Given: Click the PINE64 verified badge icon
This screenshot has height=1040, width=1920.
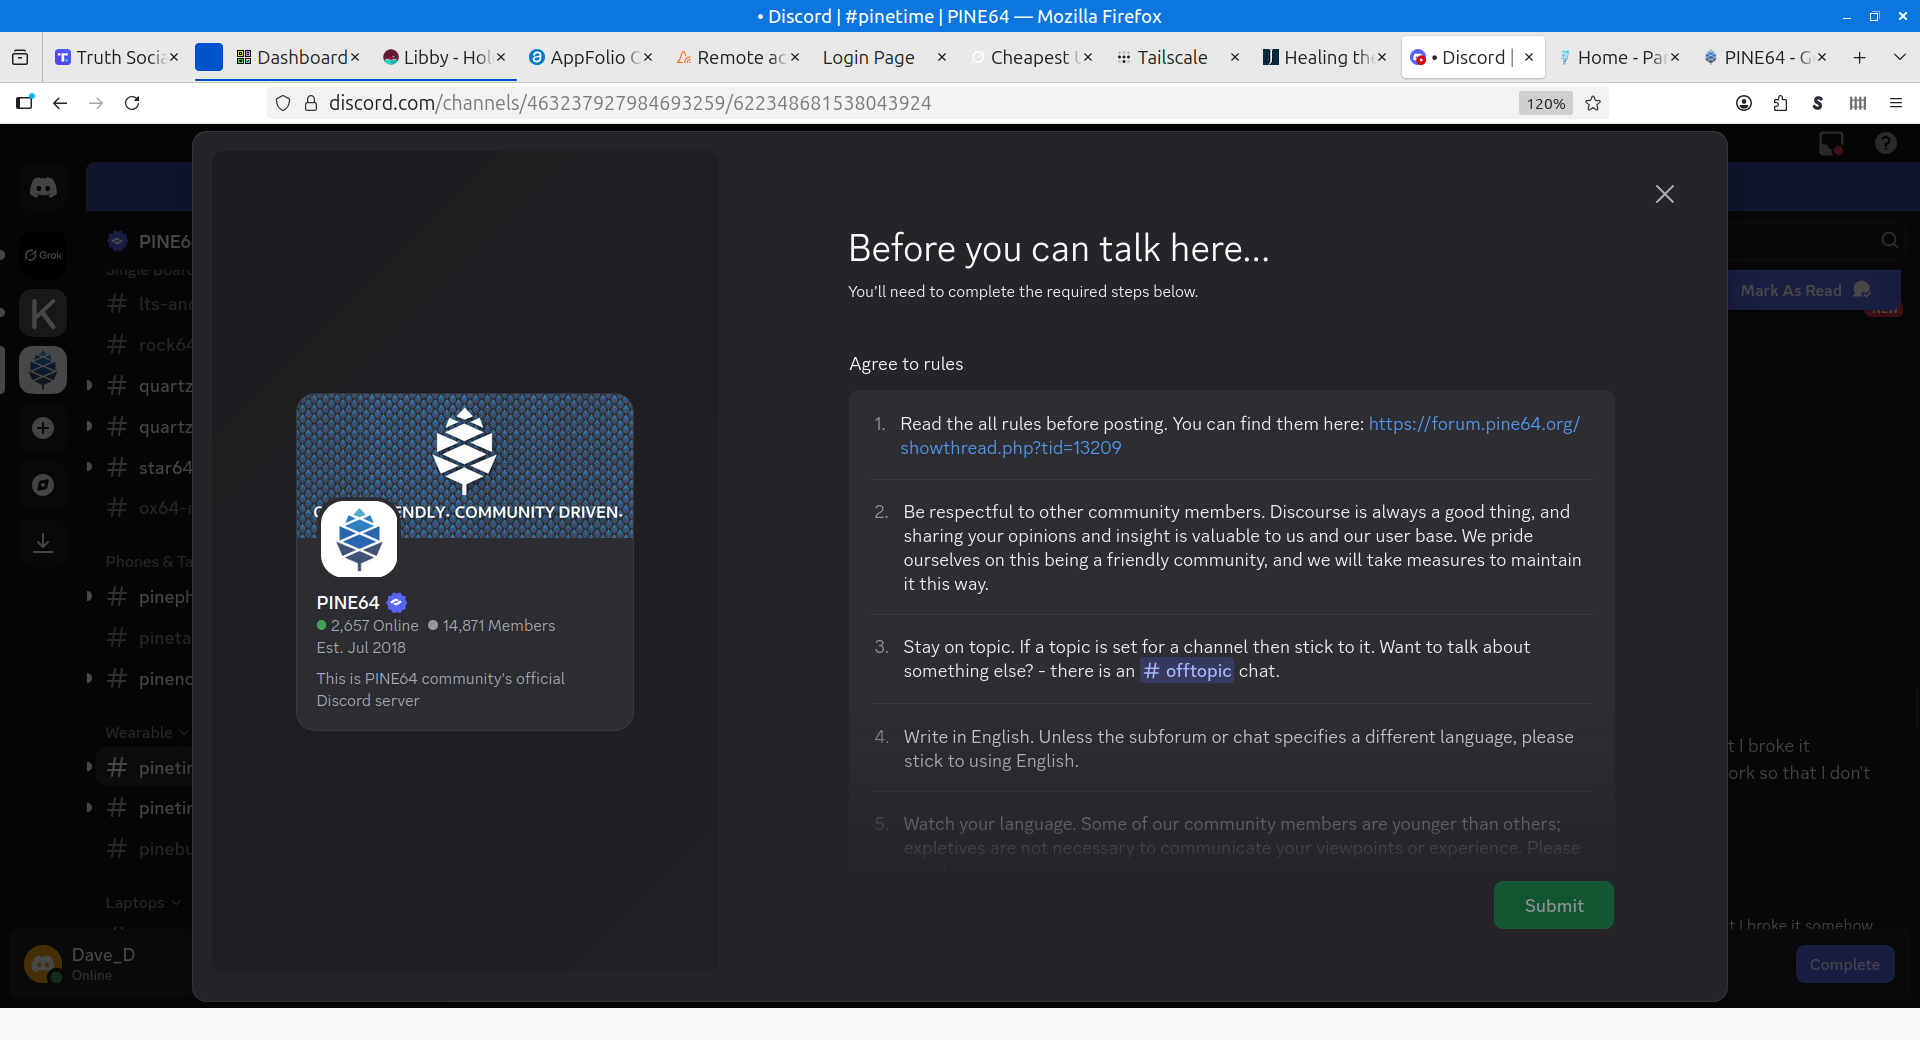Looking at the screenshot, I should pyautogui.click(x=397, y=602).
